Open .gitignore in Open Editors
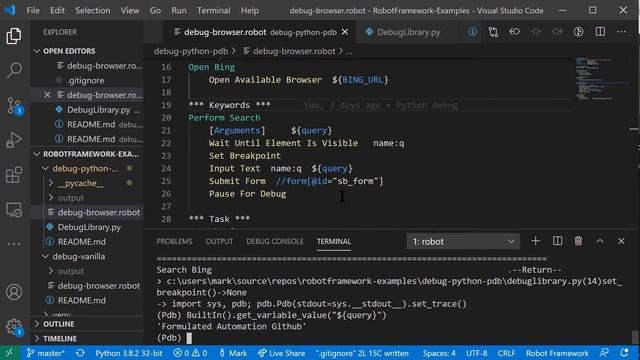 coord(85,80)
